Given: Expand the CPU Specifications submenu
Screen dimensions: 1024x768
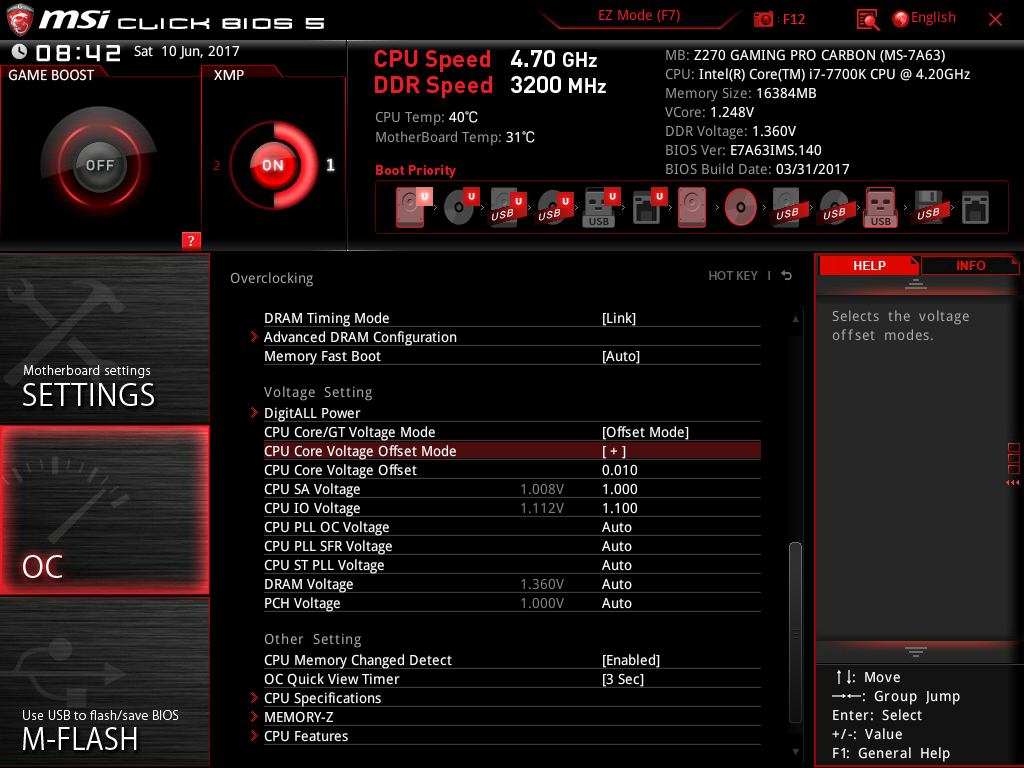Looking at the screenshot, I should coord(512,698).
